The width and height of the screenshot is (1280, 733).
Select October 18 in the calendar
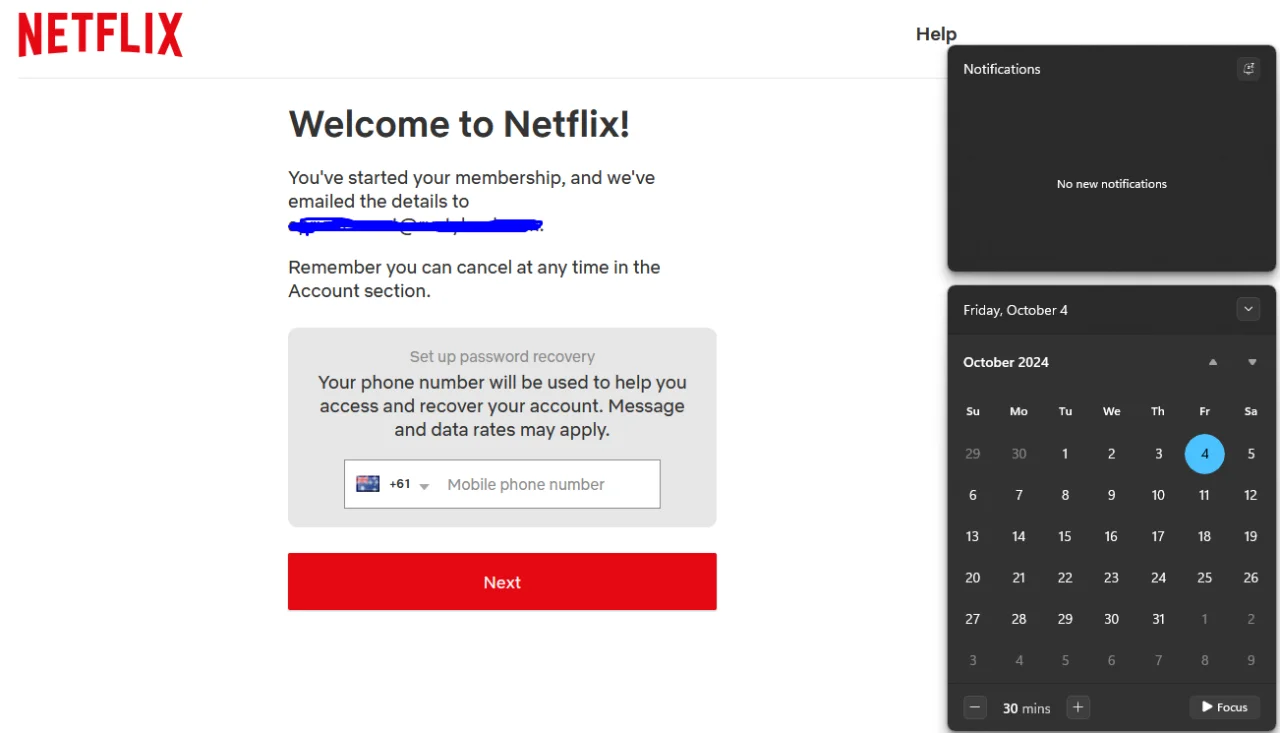[1205, 537]
